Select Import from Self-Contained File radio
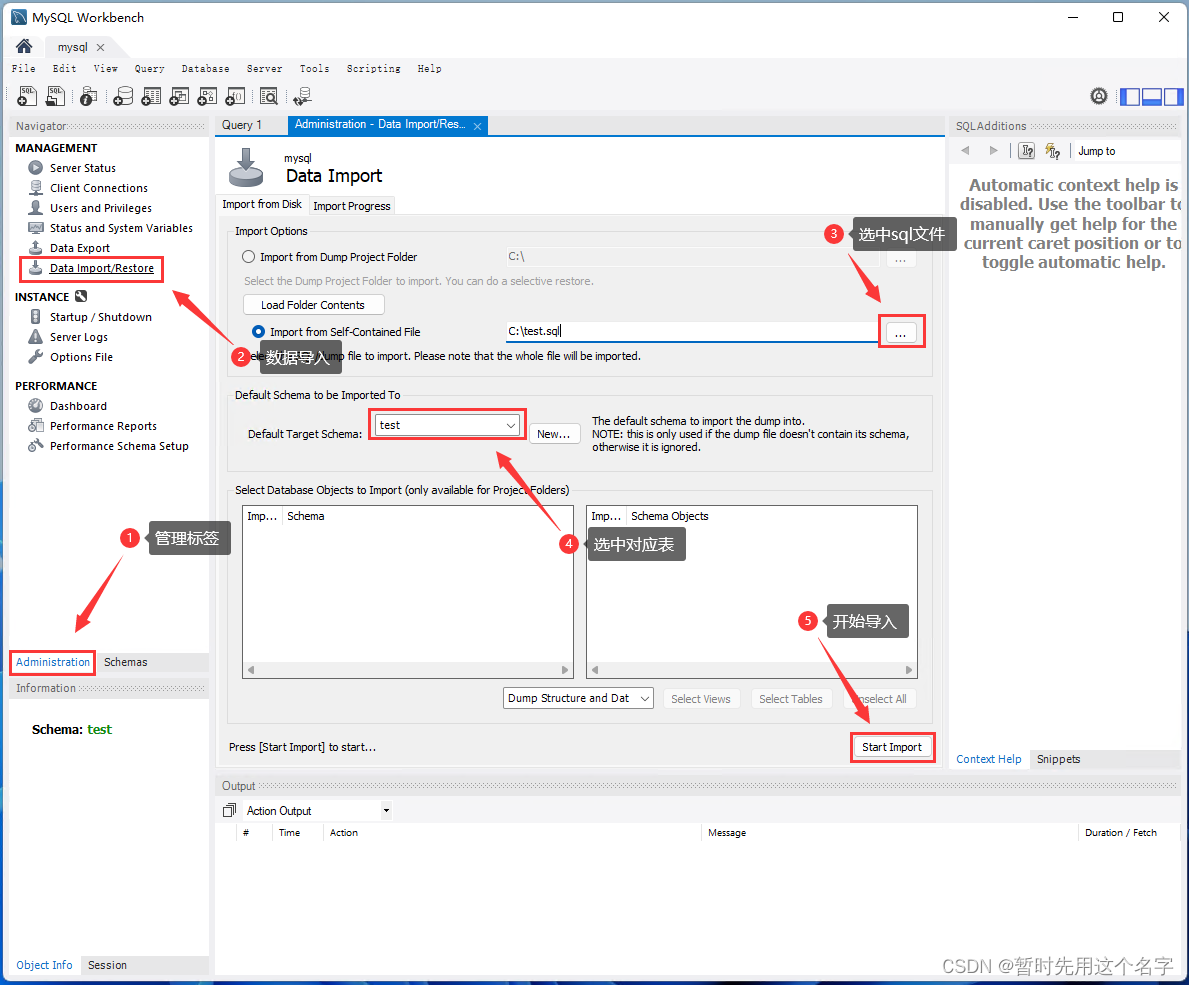 (x=259, y=331)
